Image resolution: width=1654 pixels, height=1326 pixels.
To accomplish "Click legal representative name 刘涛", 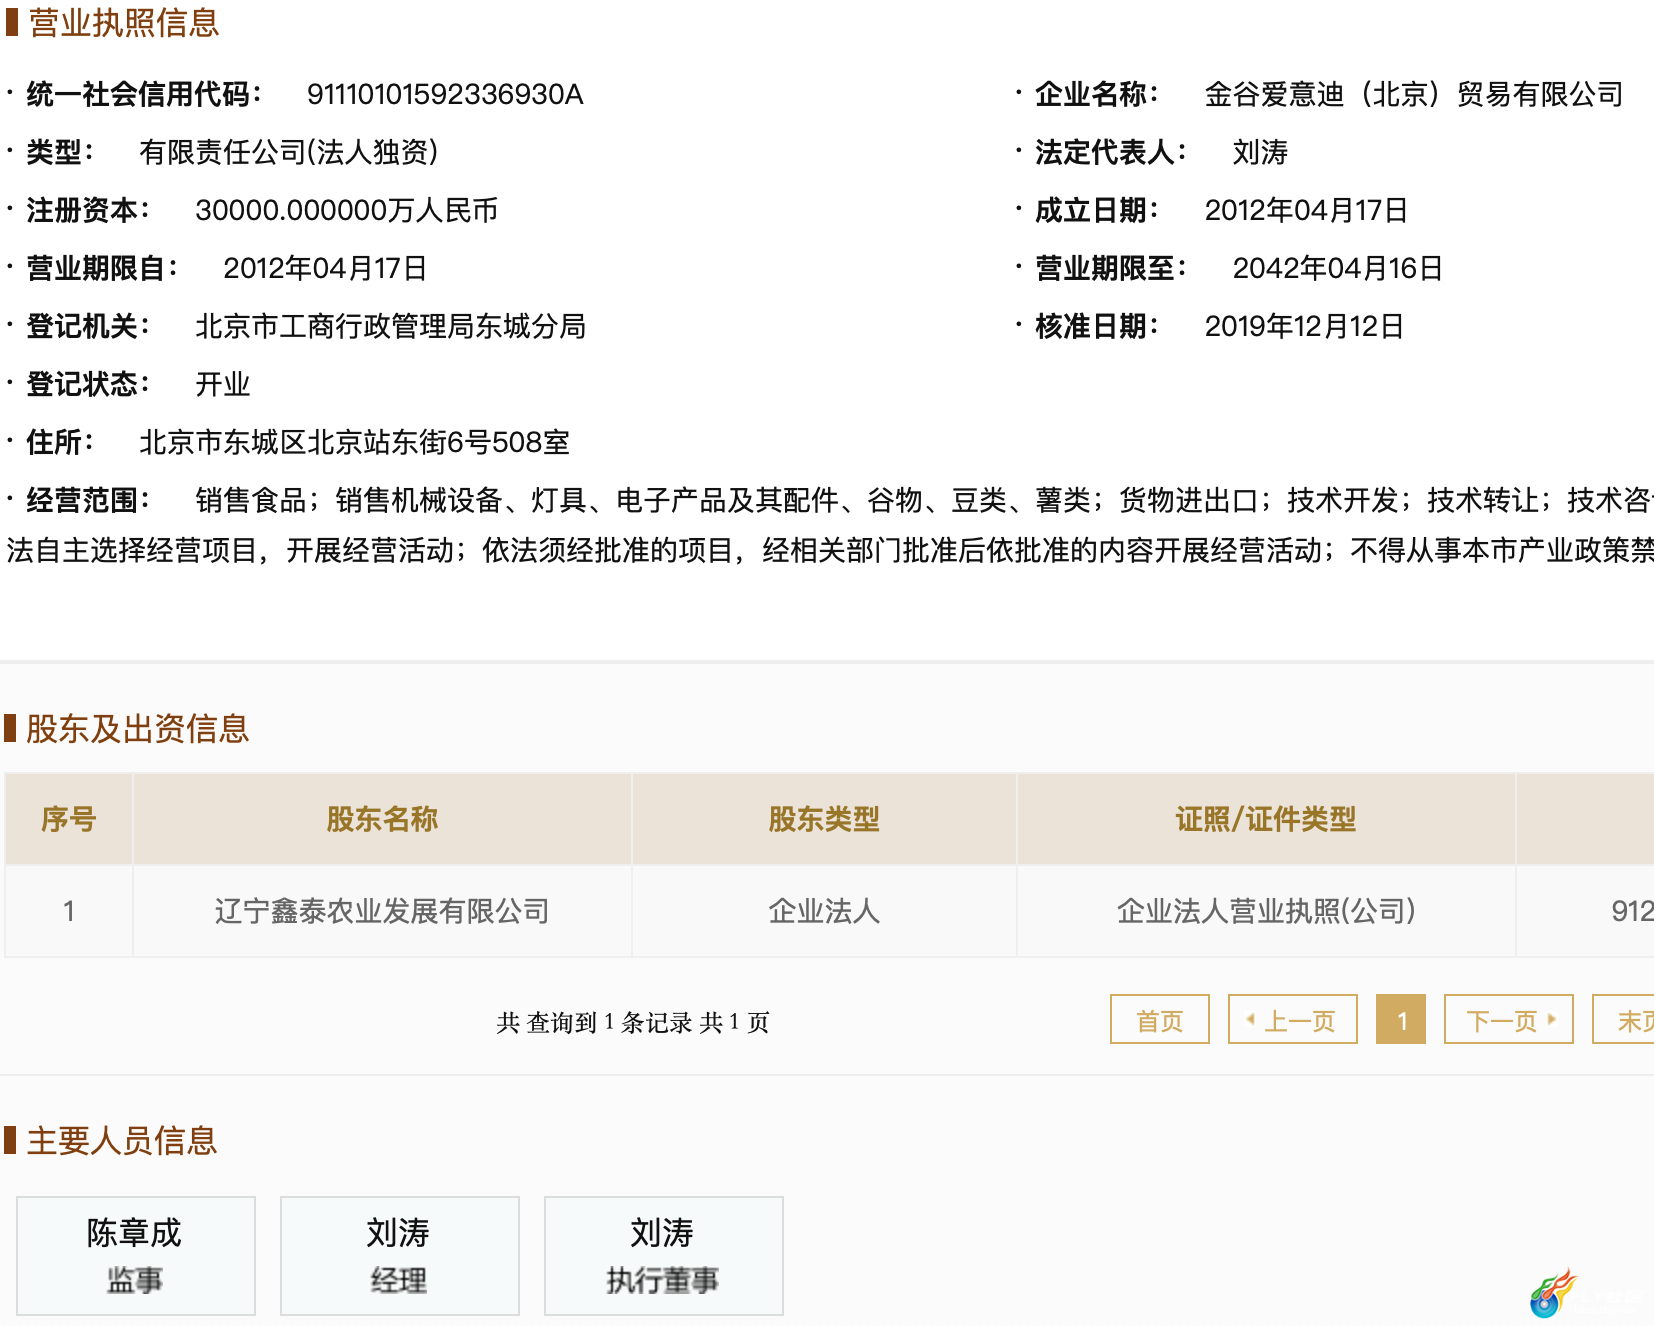I will 1260,152.
